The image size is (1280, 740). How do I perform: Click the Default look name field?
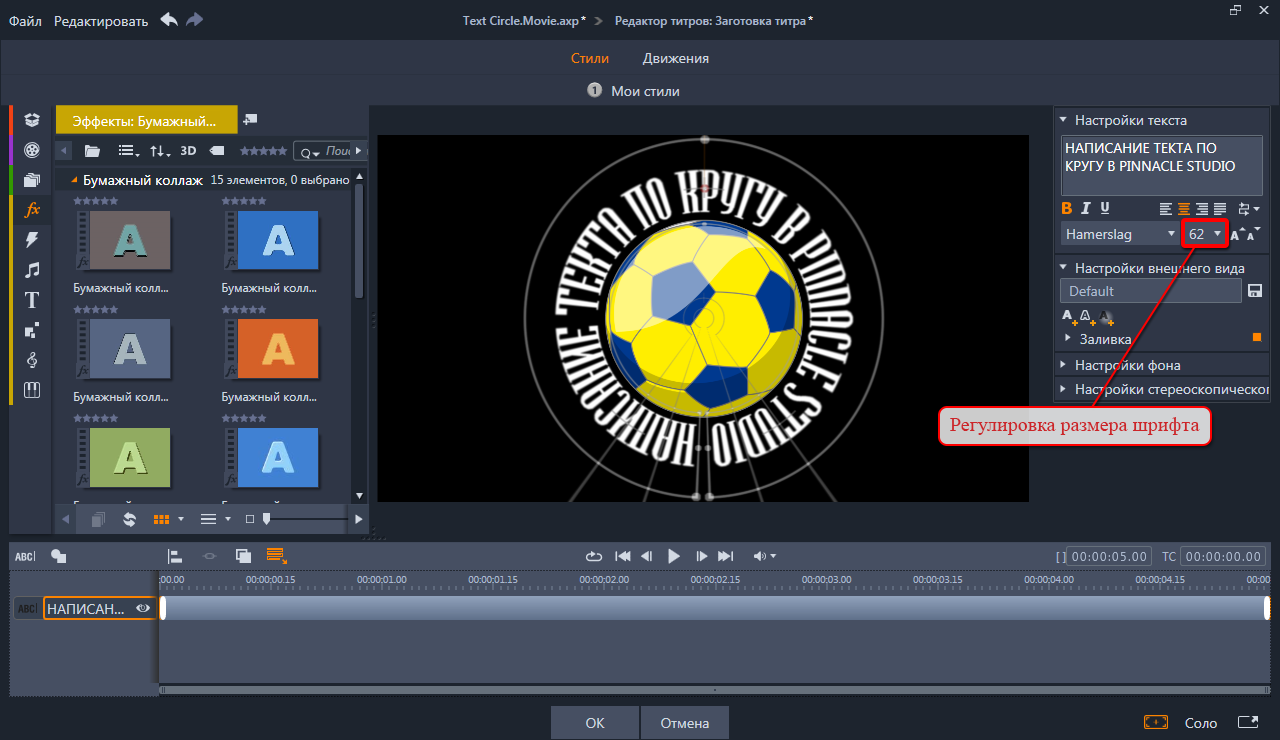tap(1151, 291)
